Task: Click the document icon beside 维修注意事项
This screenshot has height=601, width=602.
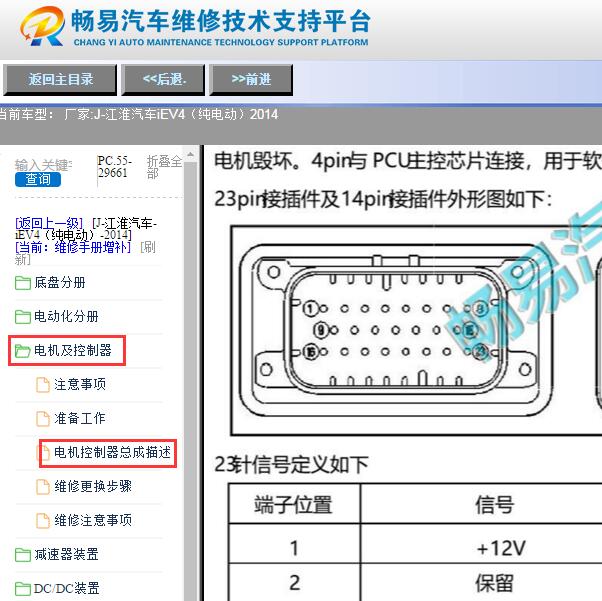Action: tap(43, 521)
